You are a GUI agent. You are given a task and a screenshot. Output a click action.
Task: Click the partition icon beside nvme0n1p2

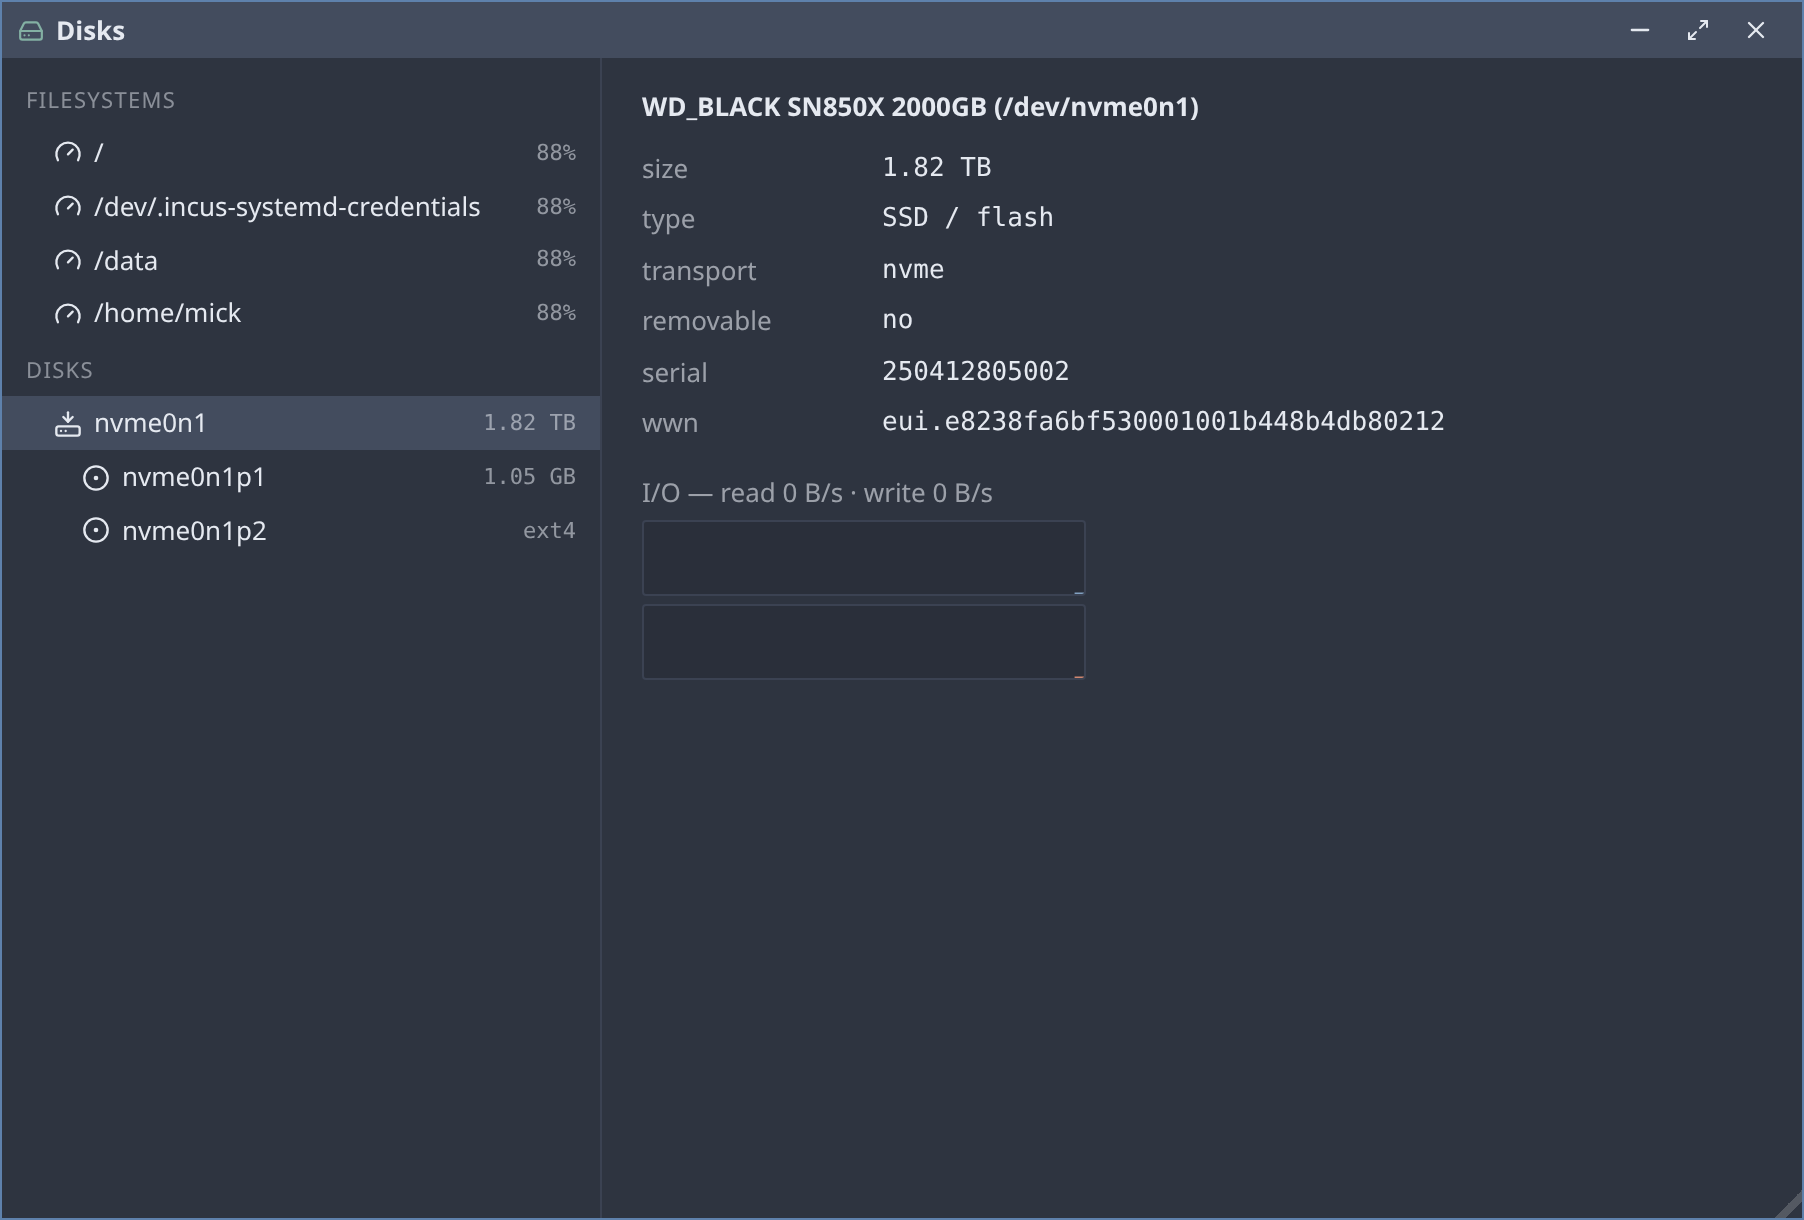tap(96, 531)
